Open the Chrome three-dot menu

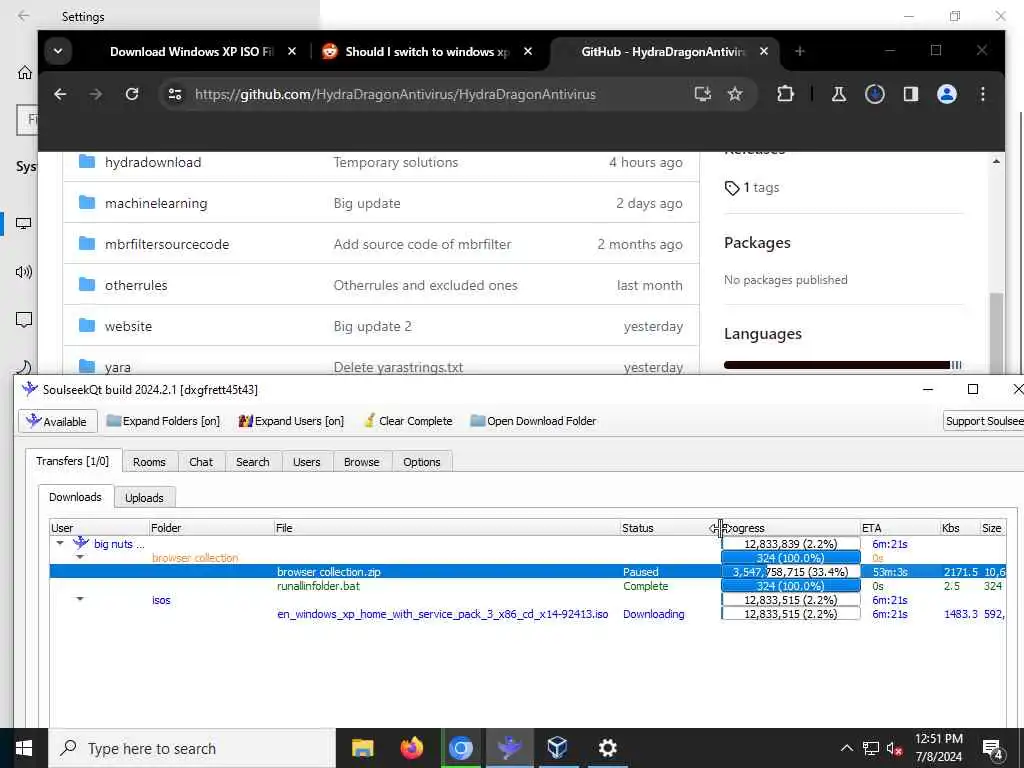pos(983,95)
